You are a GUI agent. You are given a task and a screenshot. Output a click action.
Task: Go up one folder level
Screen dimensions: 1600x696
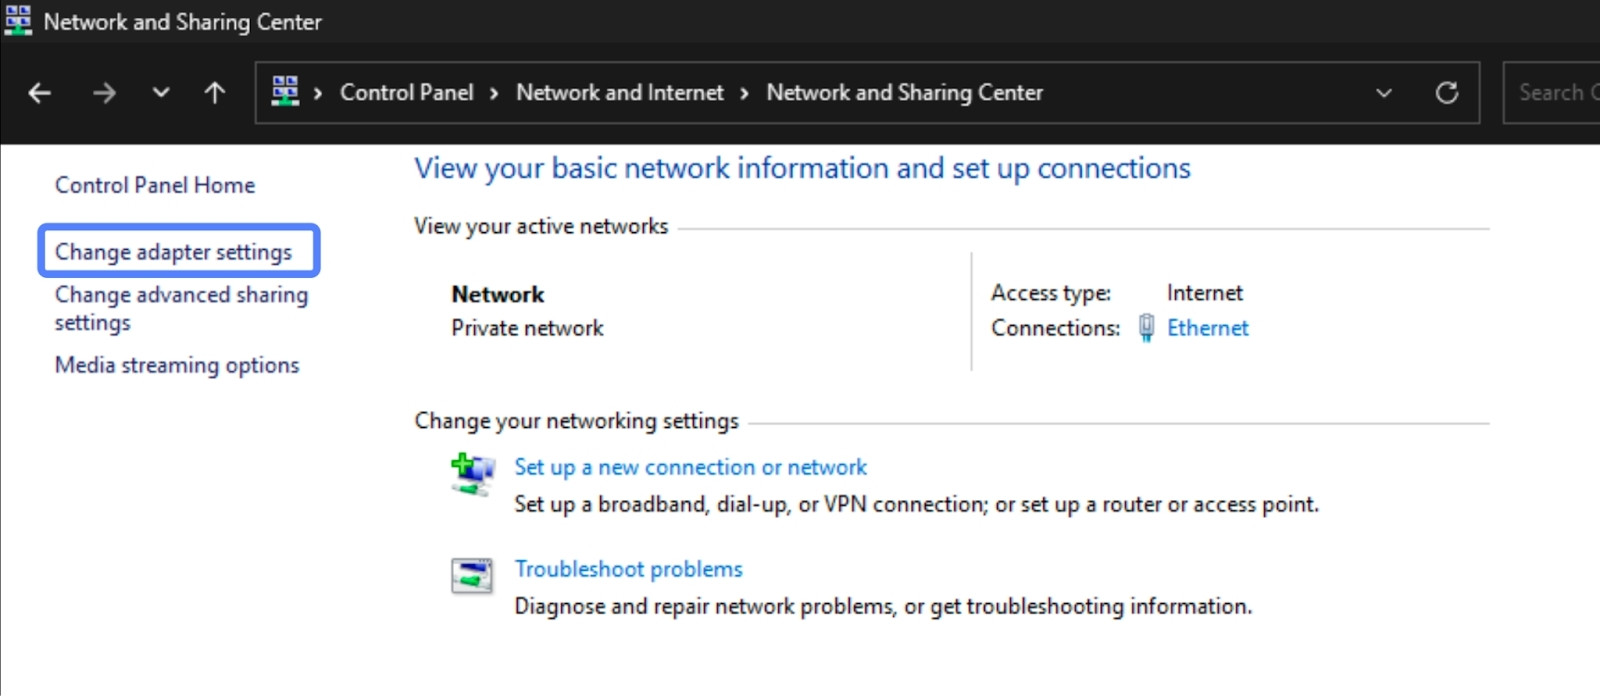214,93
